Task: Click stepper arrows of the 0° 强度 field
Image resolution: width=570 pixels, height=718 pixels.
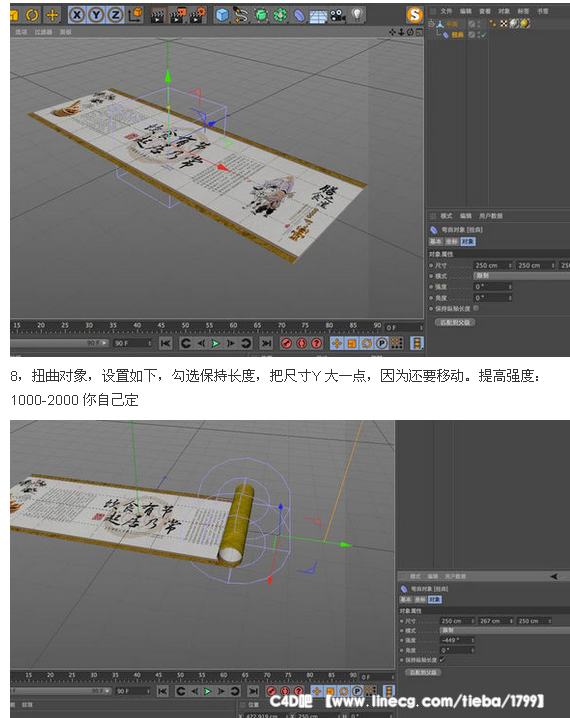Action: click(510, 287)
